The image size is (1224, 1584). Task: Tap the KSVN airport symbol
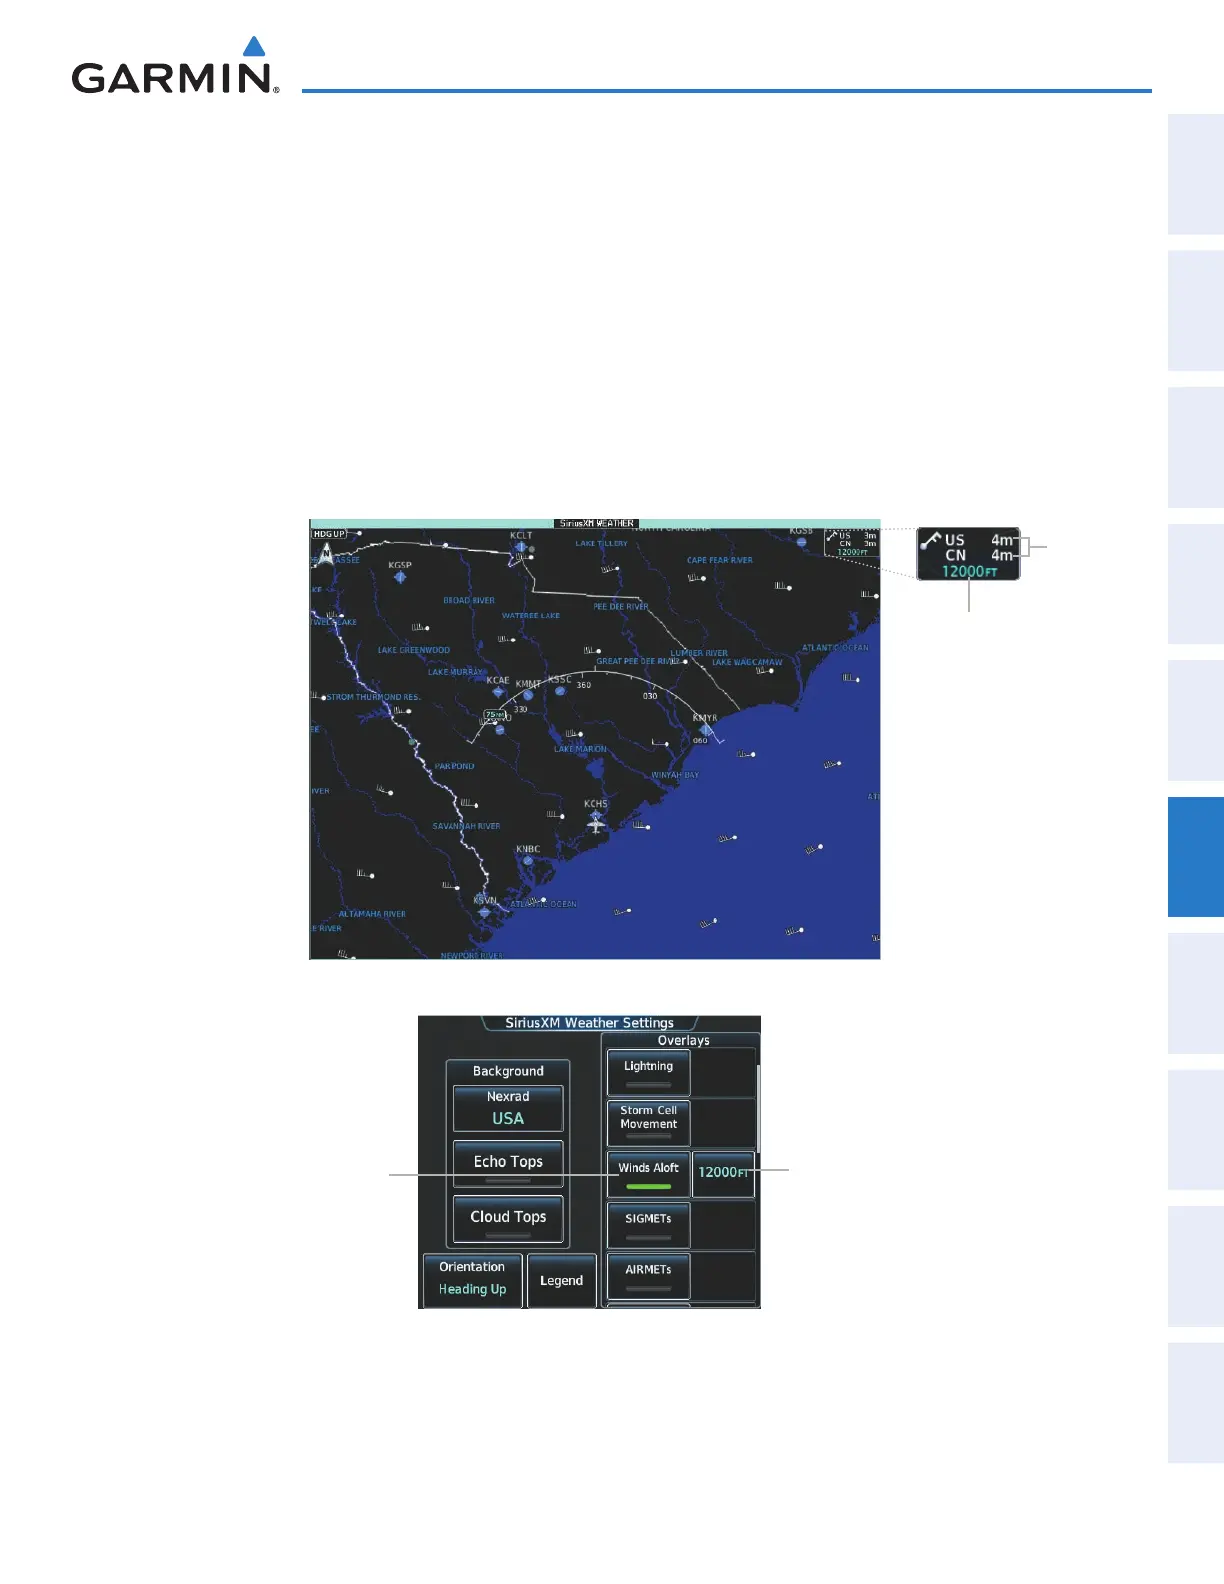[484, 912]
